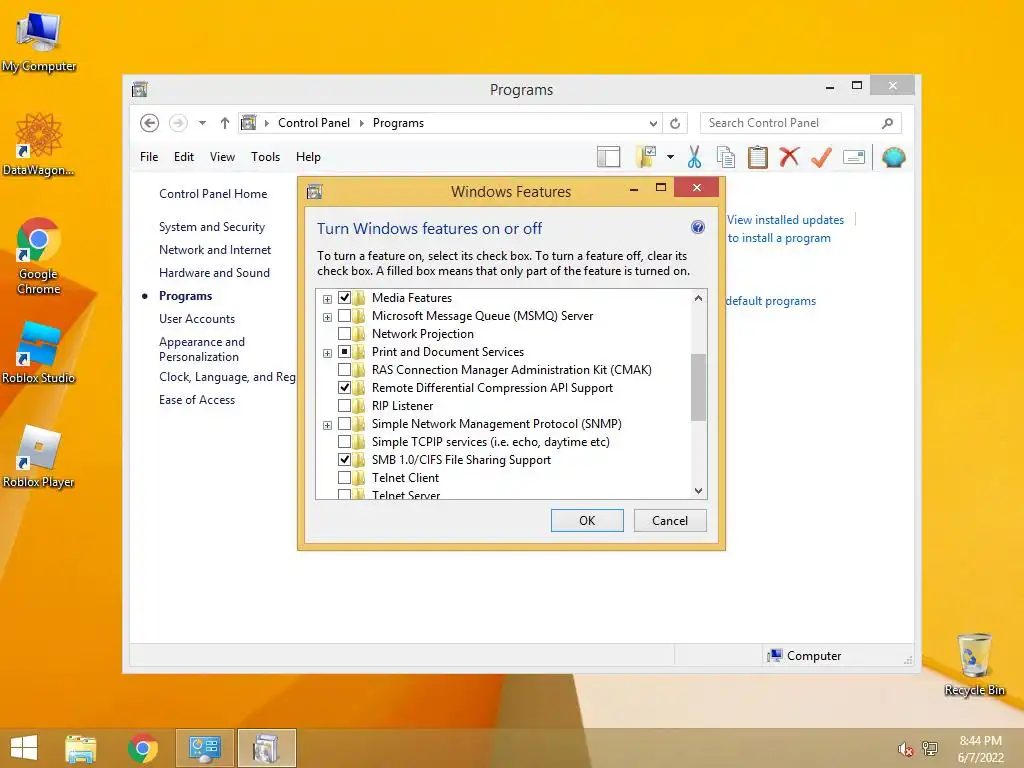Click the folder views toolbar icon
Viewport: 1024px width, 768px height.
click(x=647, y=157)
